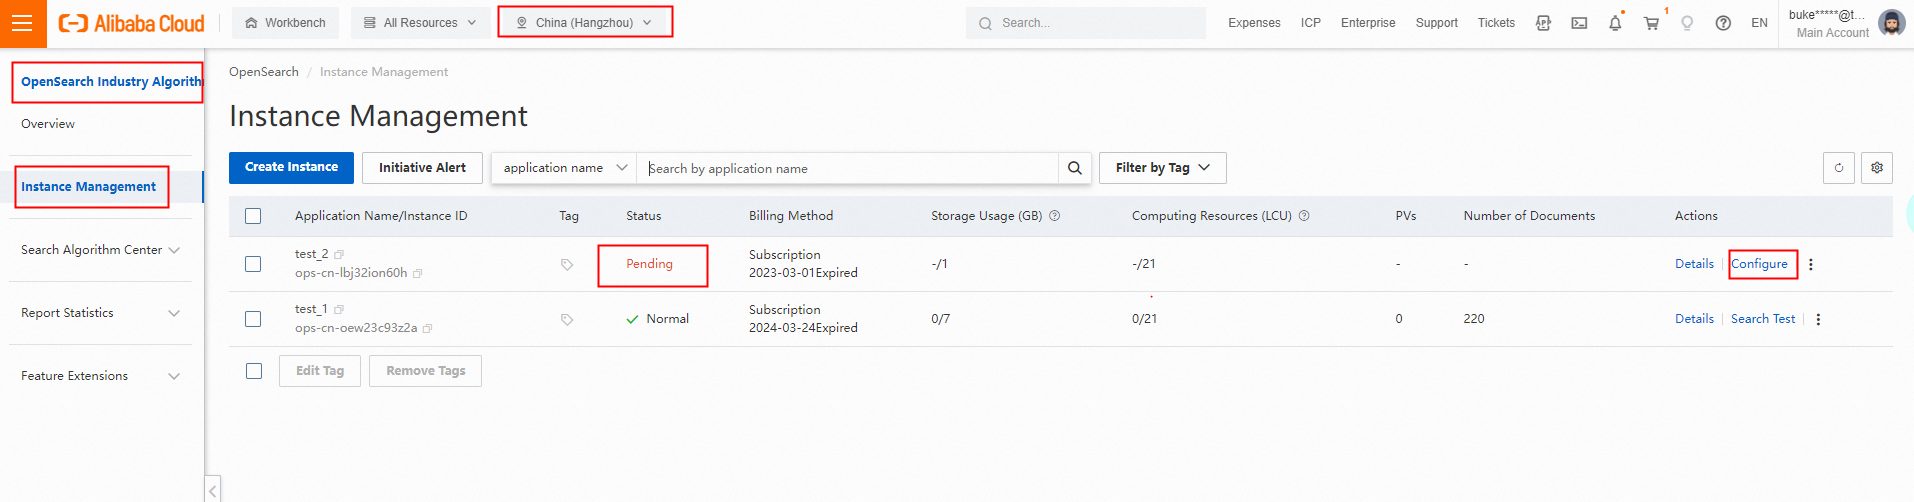The height and width of the screenshot is (502, 1914).
Task: Copy the test_1 instance ID
Action: pyautogui.click(x=428, y=328)
